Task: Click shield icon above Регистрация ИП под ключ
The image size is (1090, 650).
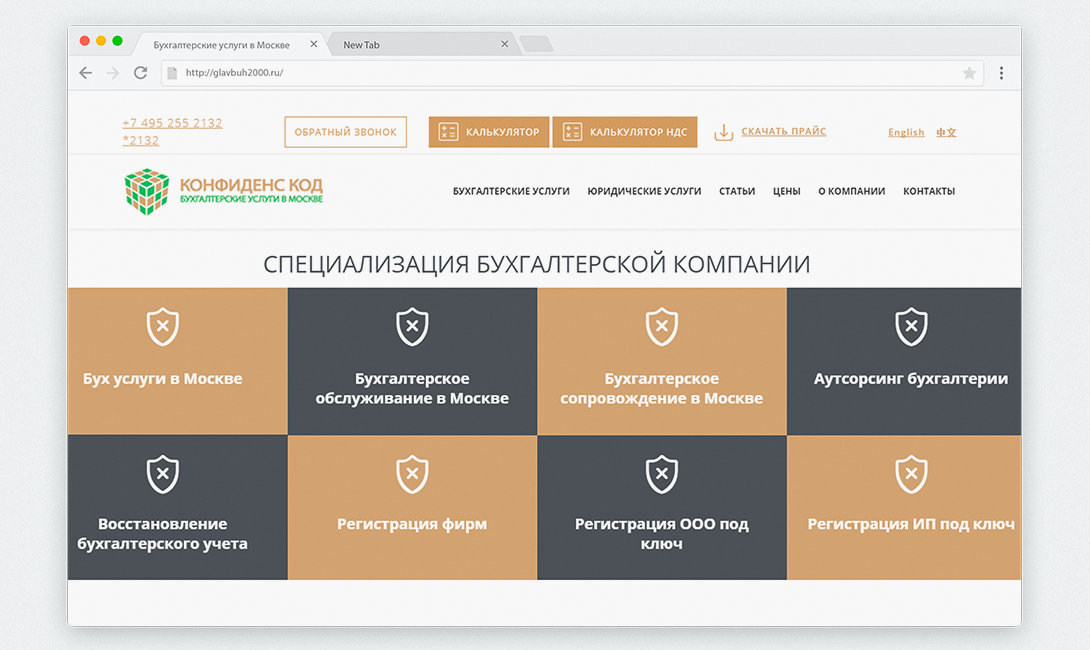Action: (911, 474)
